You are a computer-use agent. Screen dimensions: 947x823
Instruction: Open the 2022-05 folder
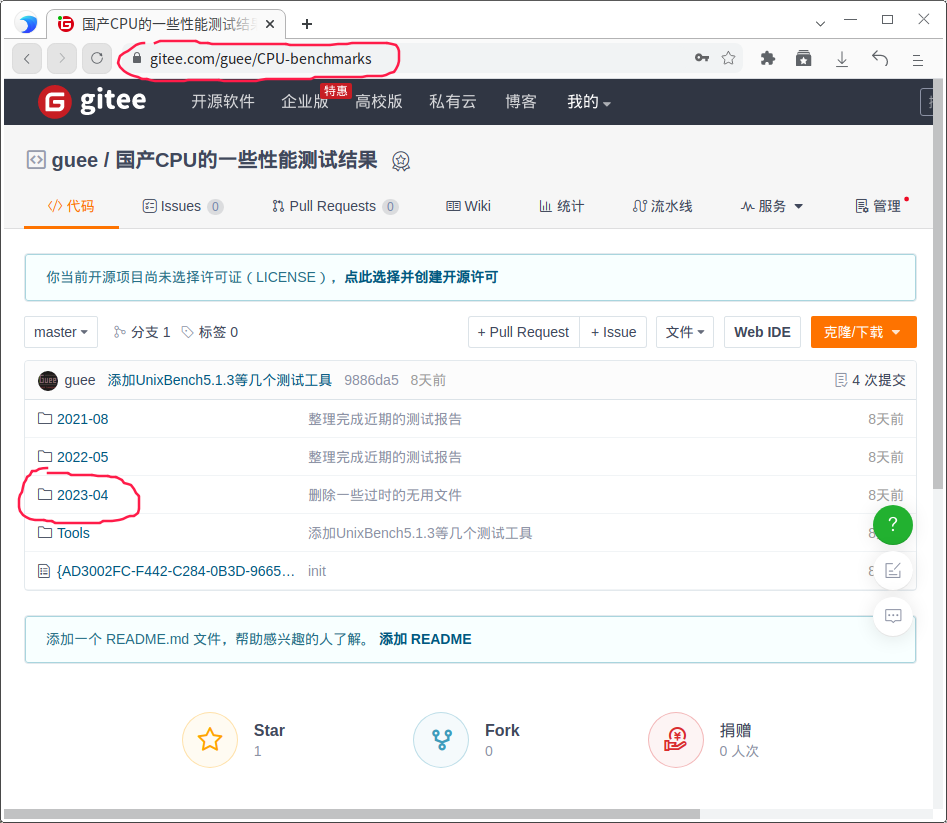pyautogui.click(x=82, y=457)
